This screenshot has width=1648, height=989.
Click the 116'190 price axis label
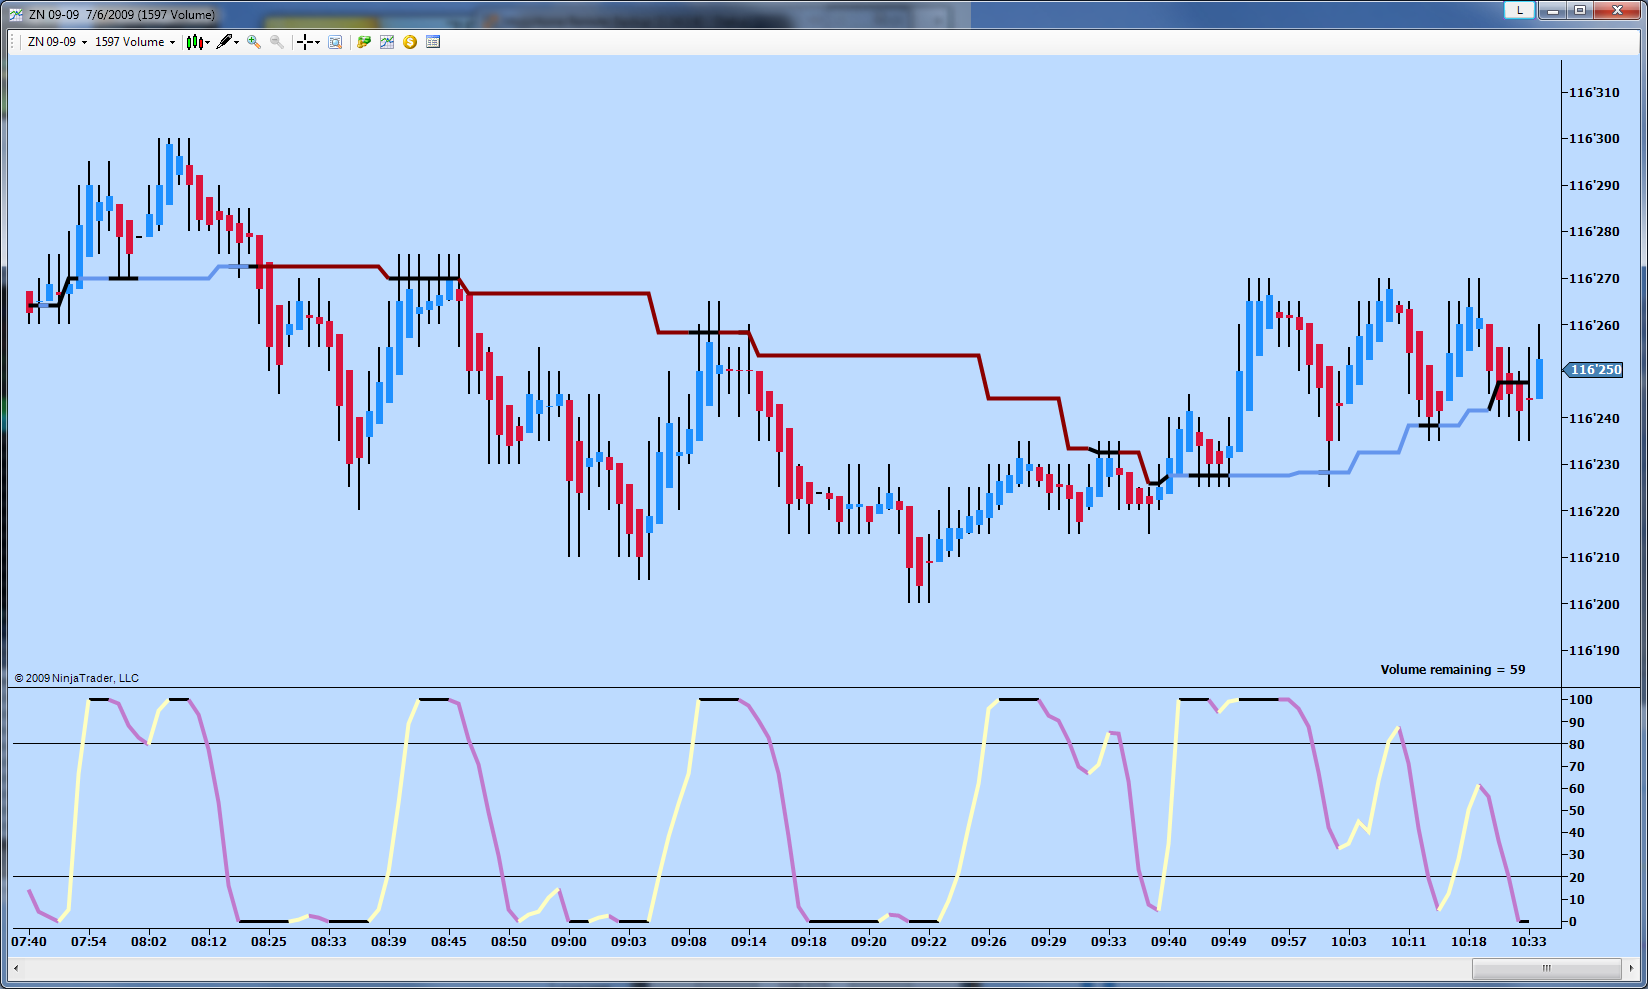pos(1594,650)
